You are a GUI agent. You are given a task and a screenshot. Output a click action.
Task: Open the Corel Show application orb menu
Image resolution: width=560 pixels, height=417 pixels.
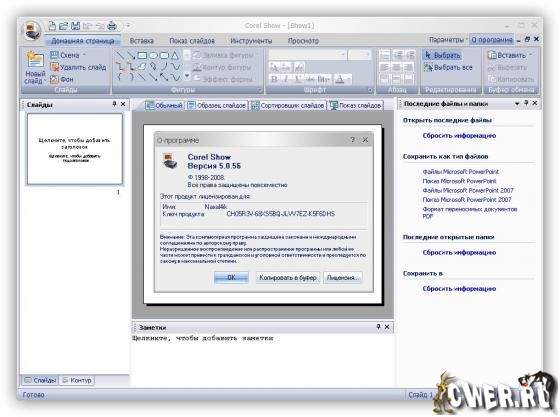pos(32,31)
